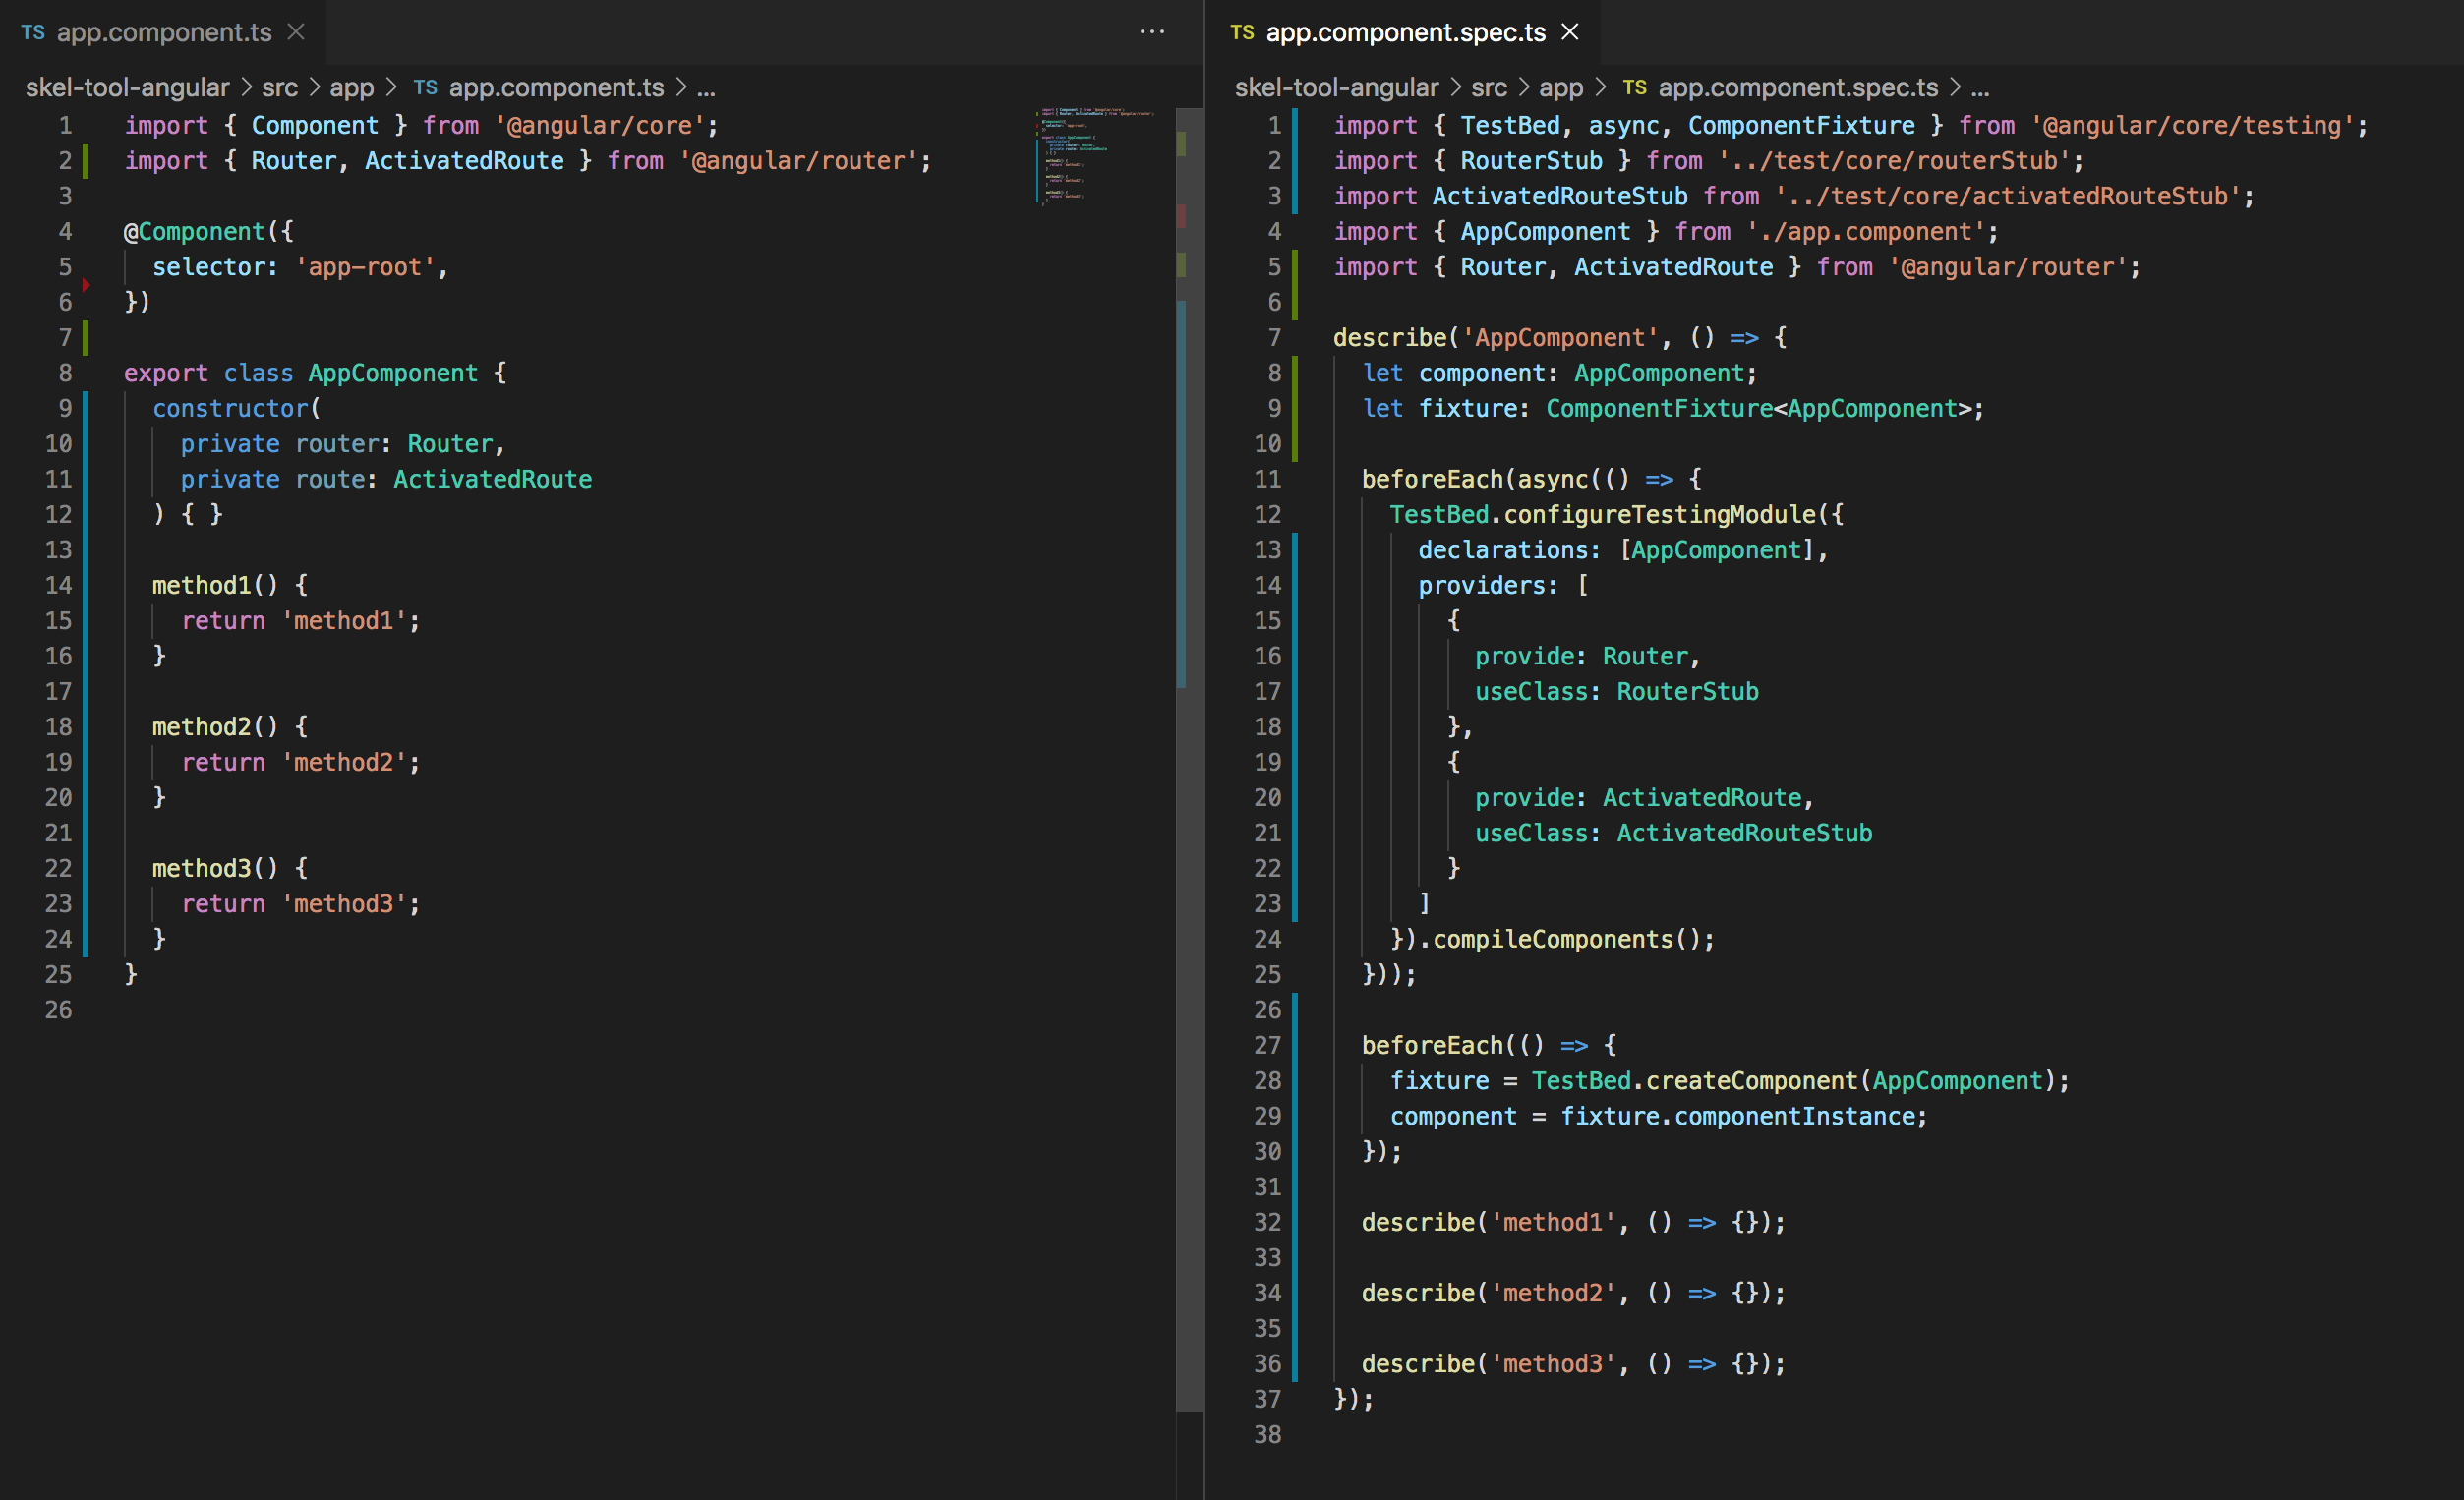Open skel-tool-angular breadcrumb in left editor
The height and width of the screenshot is (1500, 2464).
click(127, 88)
